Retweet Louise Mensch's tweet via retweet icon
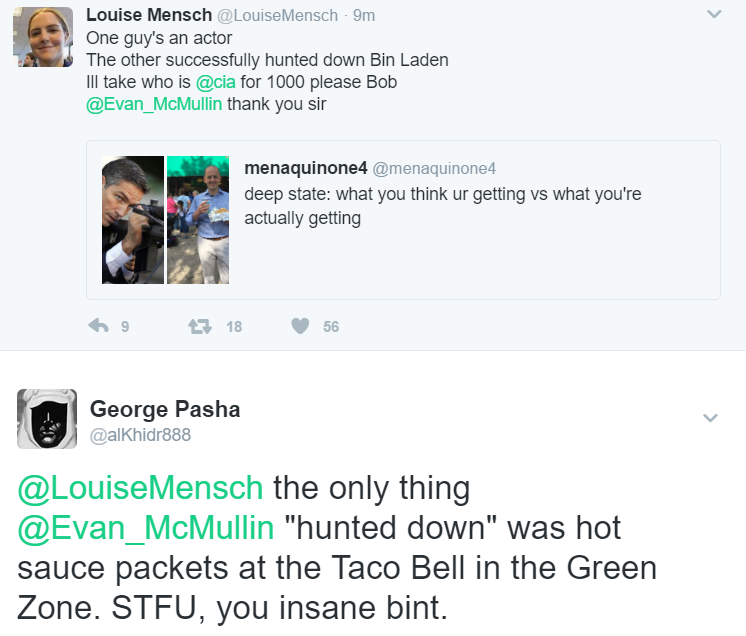 200,326
